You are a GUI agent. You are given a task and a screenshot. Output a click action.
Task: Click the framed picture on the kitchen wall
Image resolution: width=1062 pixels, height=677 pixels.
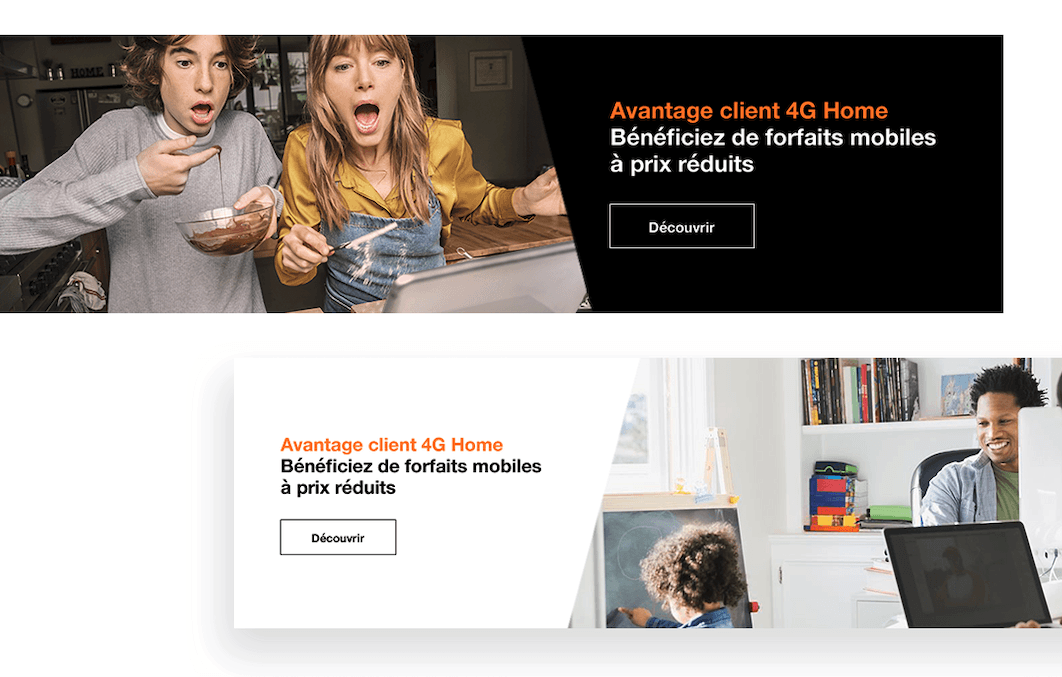point(490,70)
